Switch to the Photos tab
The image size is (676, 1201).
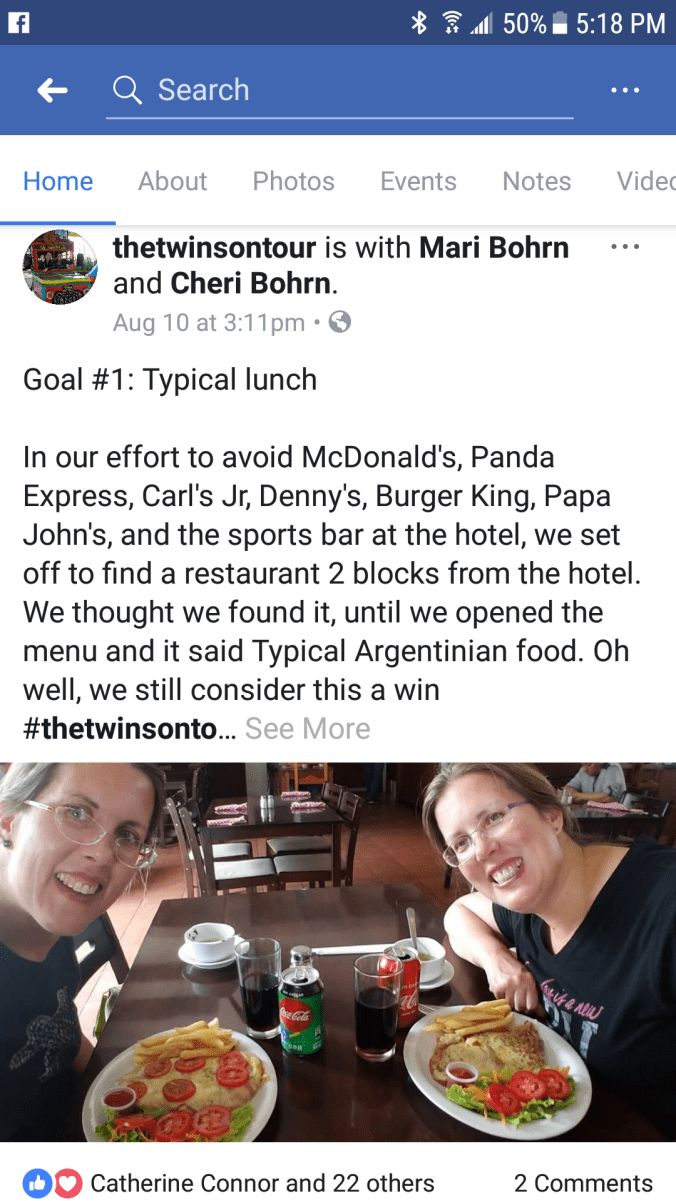(293, 181)
